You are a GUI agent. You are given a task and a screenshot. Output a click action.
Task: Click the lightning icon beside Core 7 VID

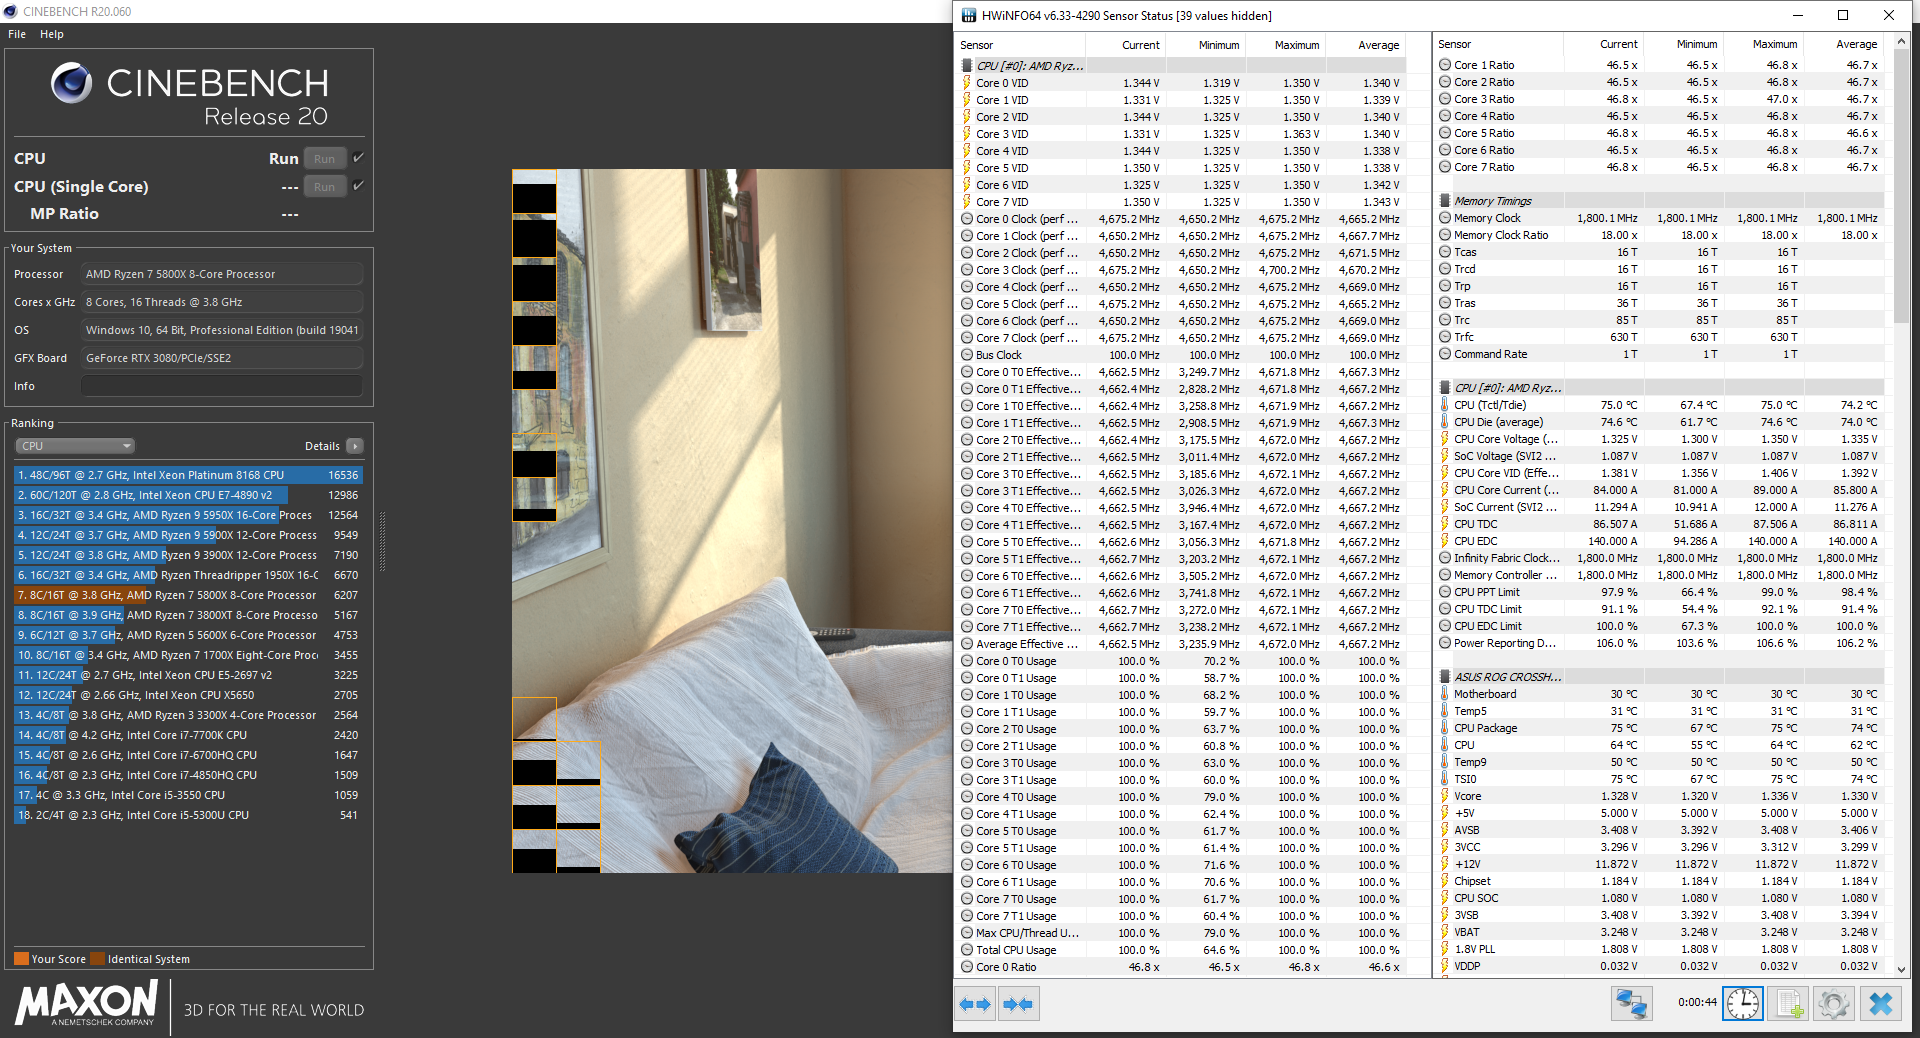(967, 202)
